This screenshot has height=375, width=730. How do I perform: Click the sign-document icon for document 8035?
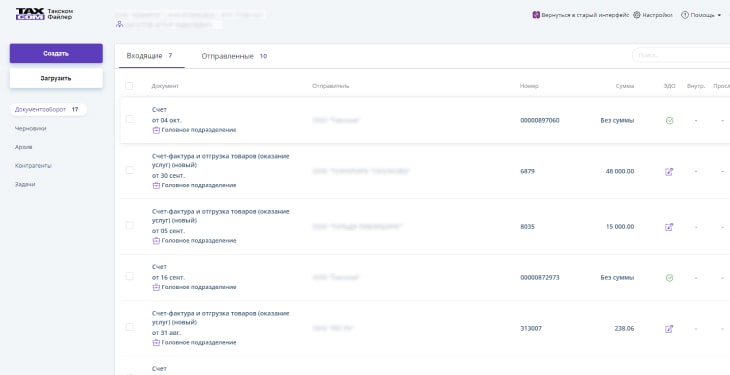coord(669,227)
